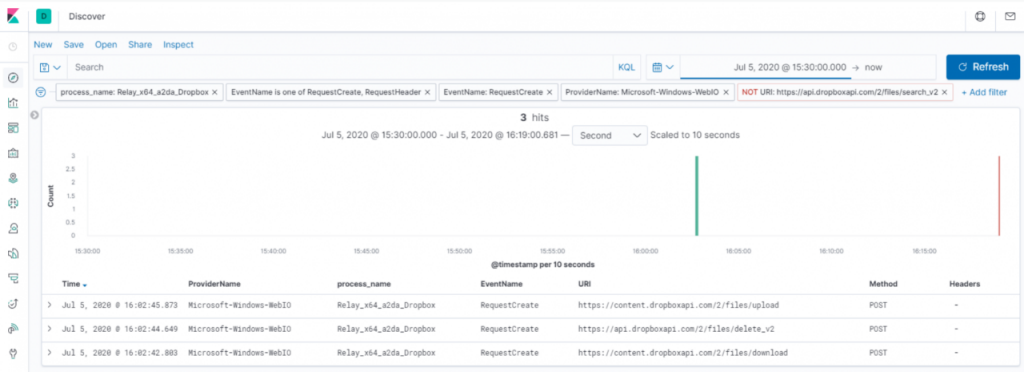Remove the ProviderName Microsoft-Windows-WebIO filter
Image resolution: width=1024 pixels, height=372 pixels.
(726, 93)
